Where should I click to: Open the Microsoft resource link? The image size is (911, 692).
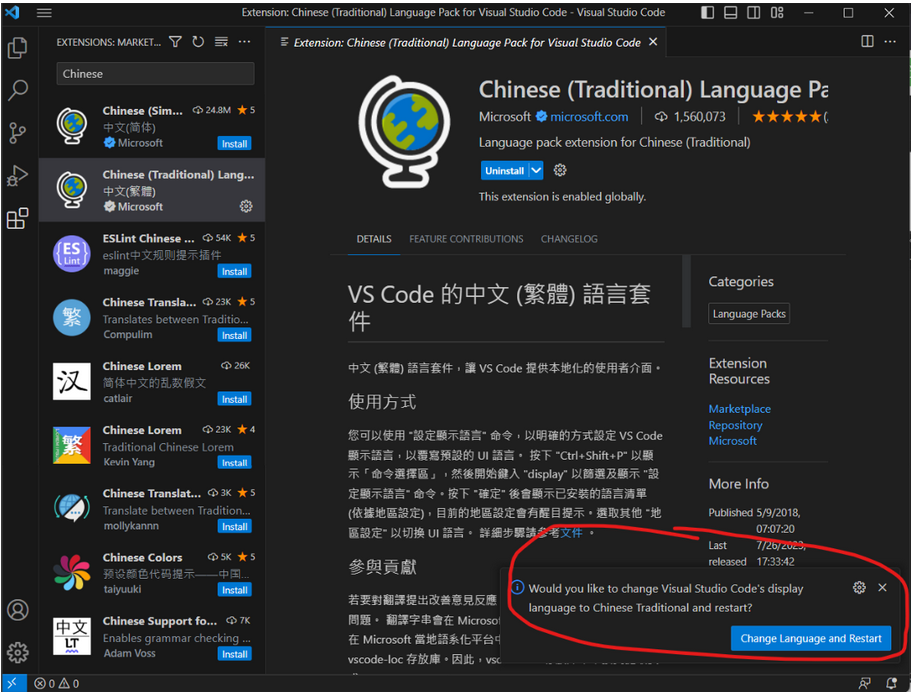point(732,440)
